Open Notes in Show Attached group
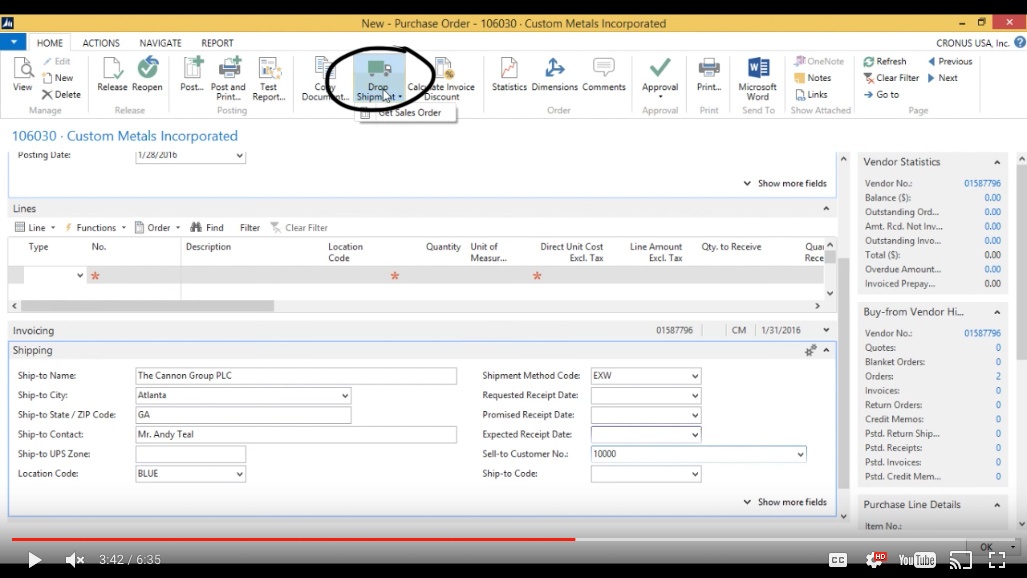The height and width of the screenshot is (578, 1027). (x=813, y=78)
